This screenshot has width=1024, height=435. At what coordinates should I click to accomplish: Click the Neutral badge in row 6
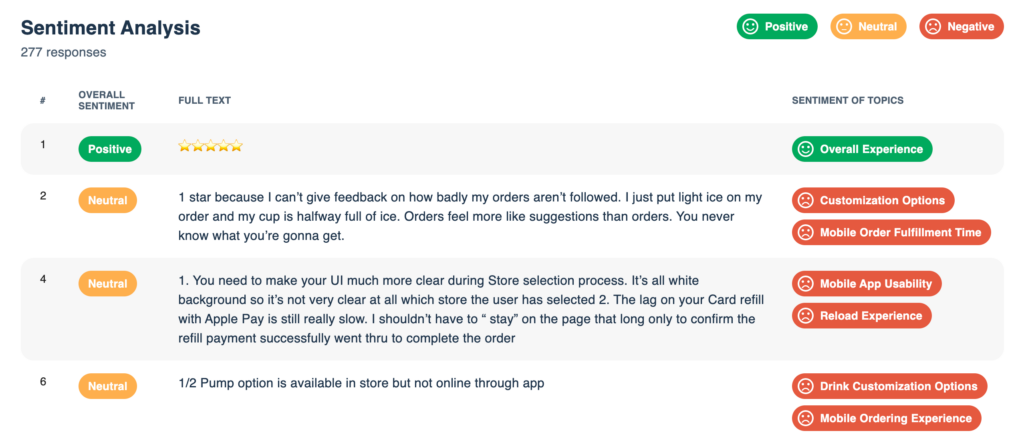(x=108, y=387)
